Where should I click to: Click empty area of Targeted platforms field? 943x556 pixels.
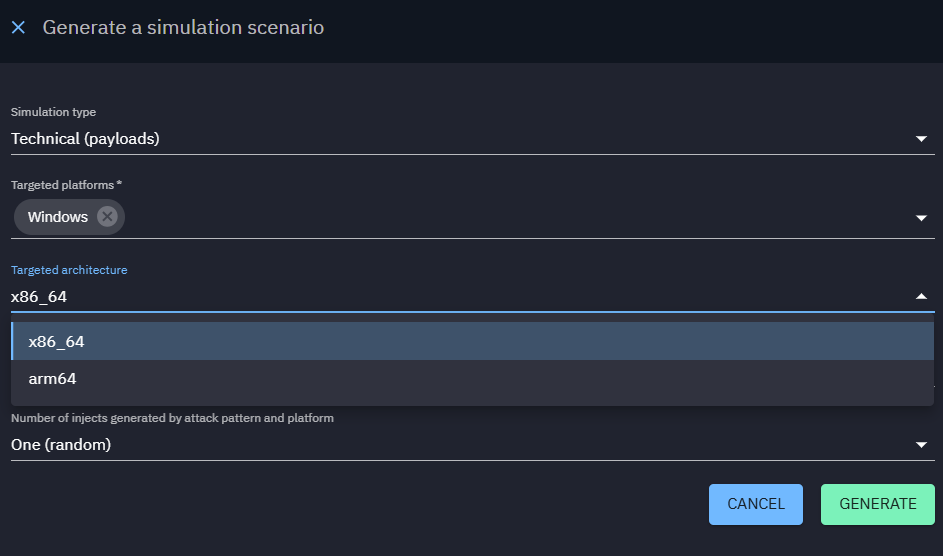point(500,218)
